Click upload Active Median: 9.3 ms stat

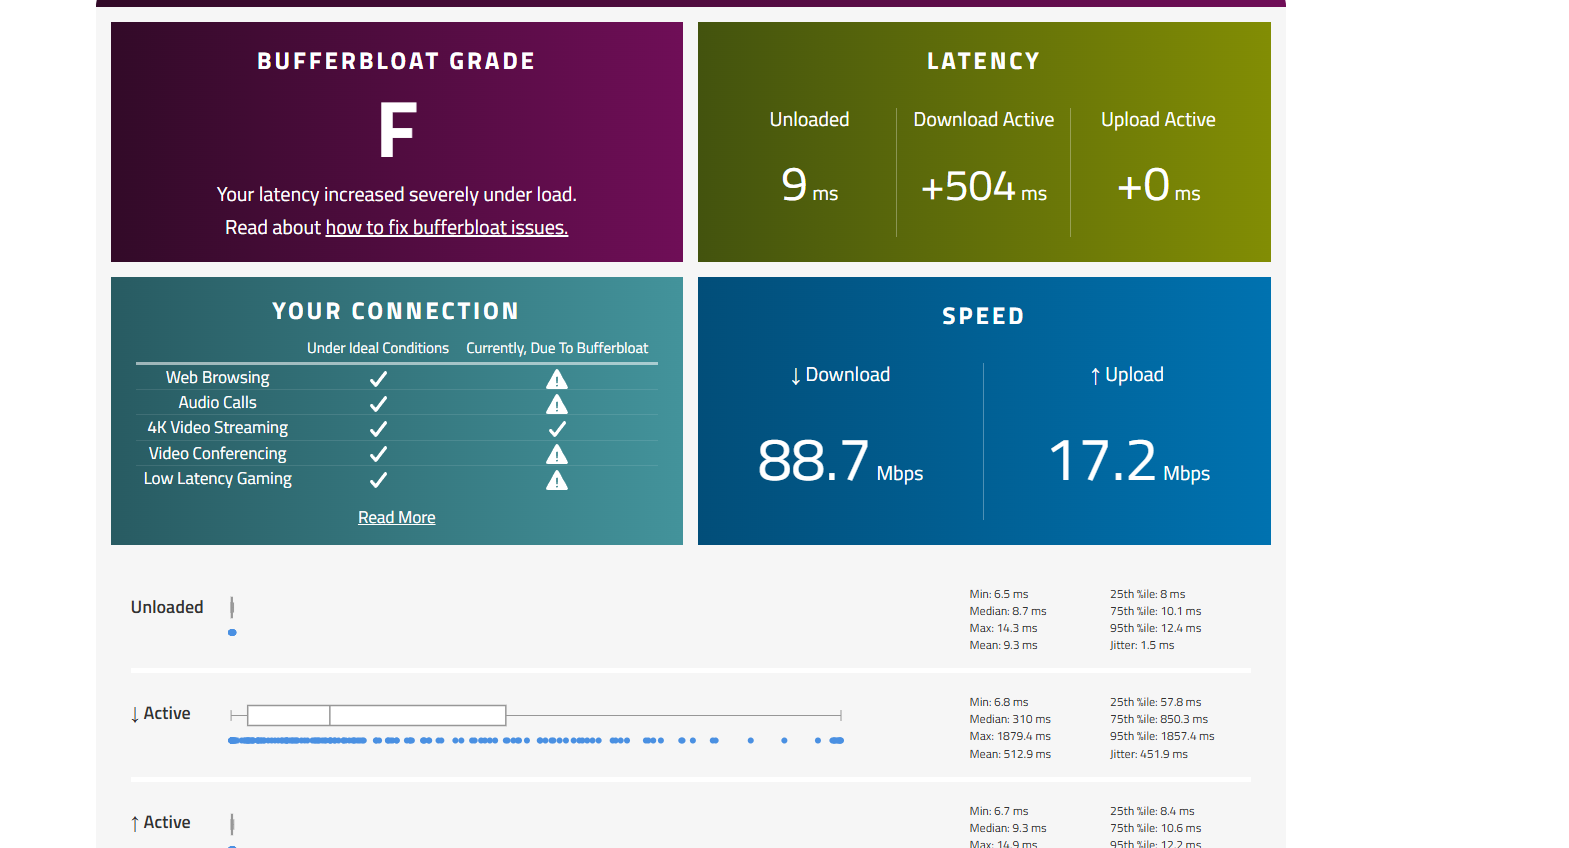click(1008, 828)
